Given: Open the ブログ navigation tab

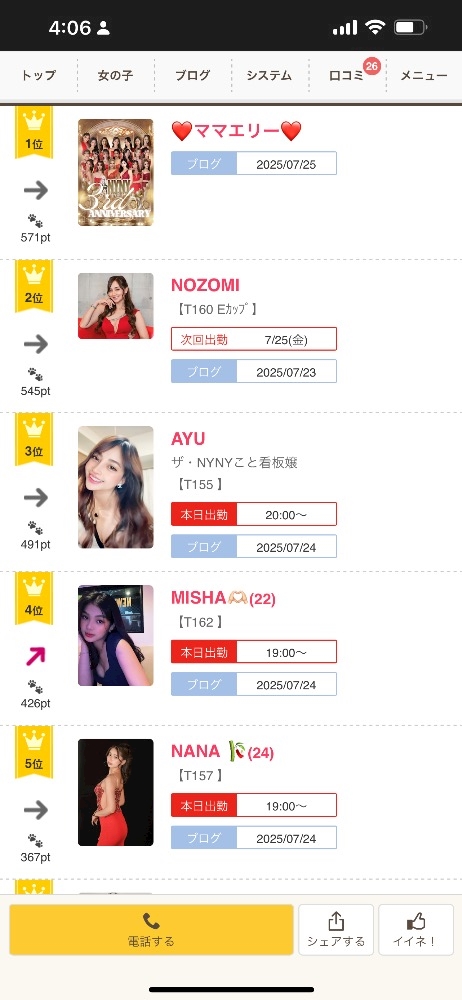Looking at the screenshot, I should [193, 75].
